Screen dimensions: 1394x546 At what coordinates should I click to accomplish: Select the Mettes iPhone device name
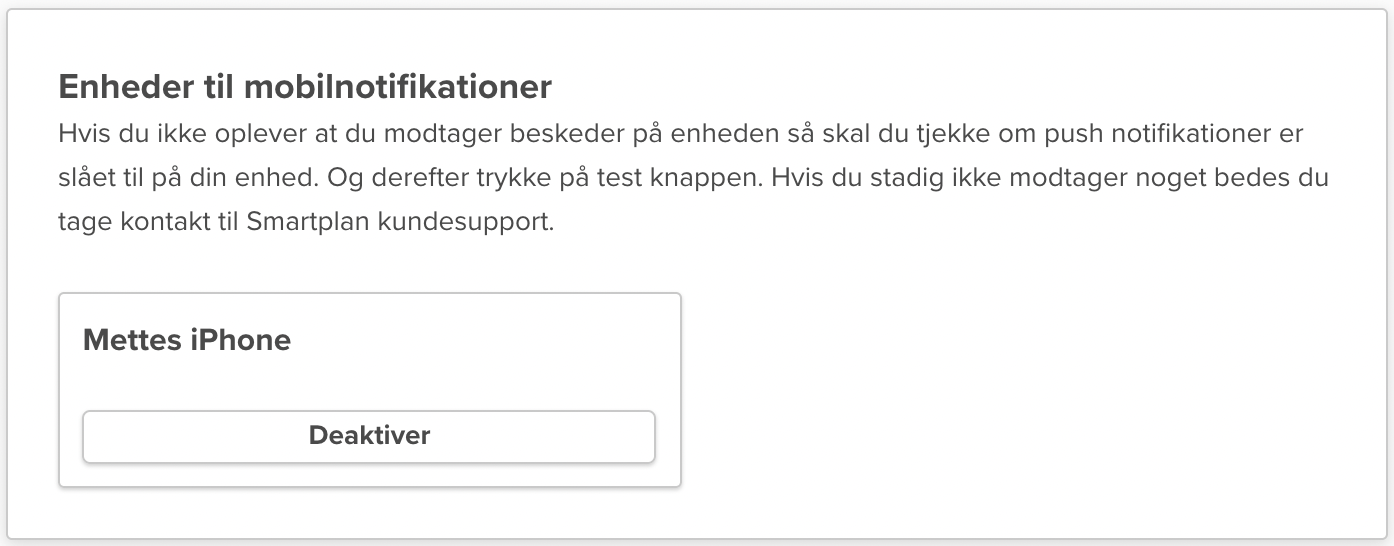pos(187,340)
